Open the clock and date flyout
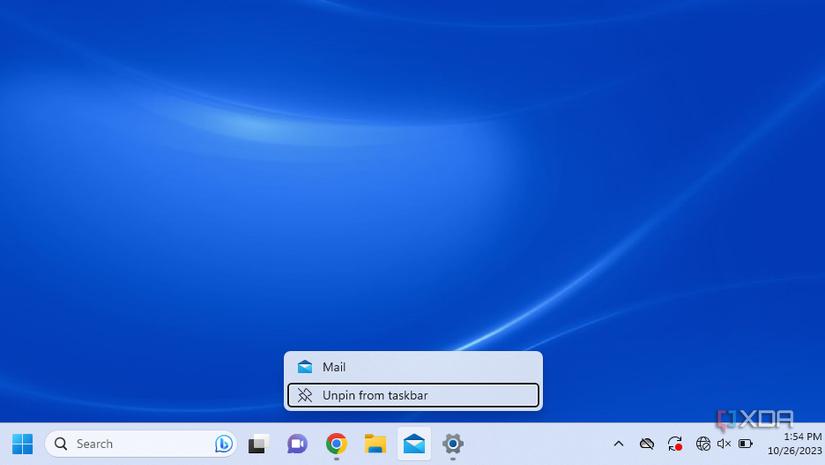 [x=790, y=444]
